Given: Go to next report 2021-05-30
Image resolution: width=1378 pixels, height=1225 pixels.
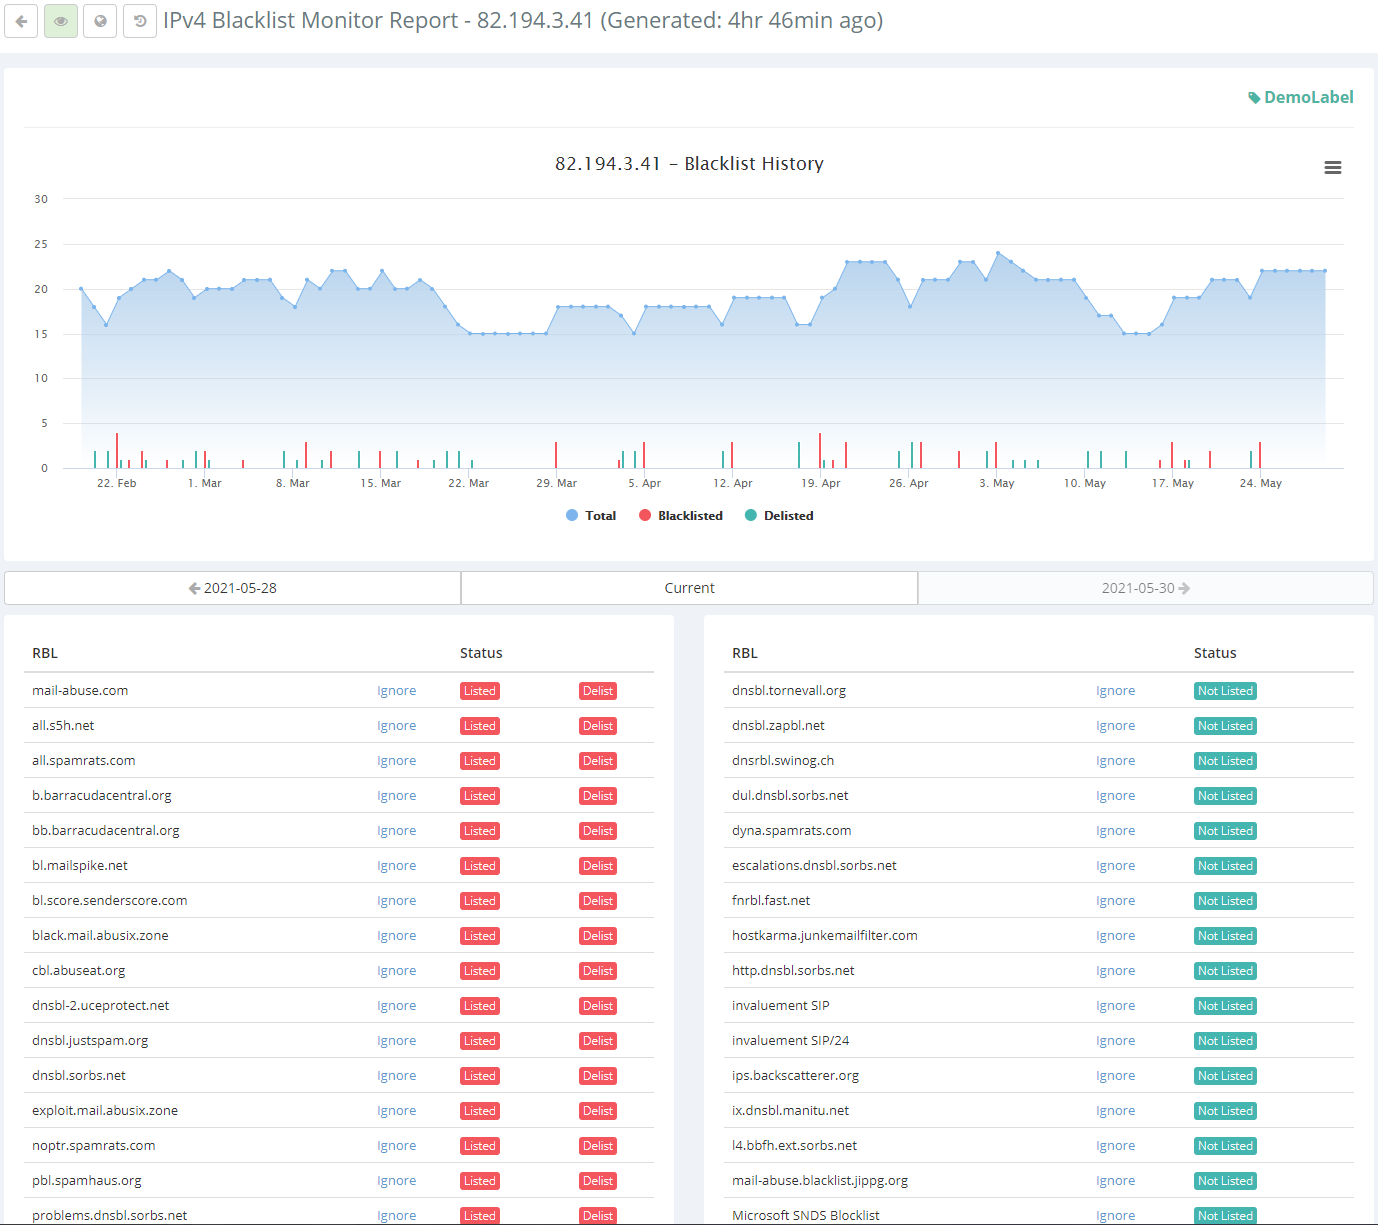Looking at the screenshot, I should point(1145,588).
